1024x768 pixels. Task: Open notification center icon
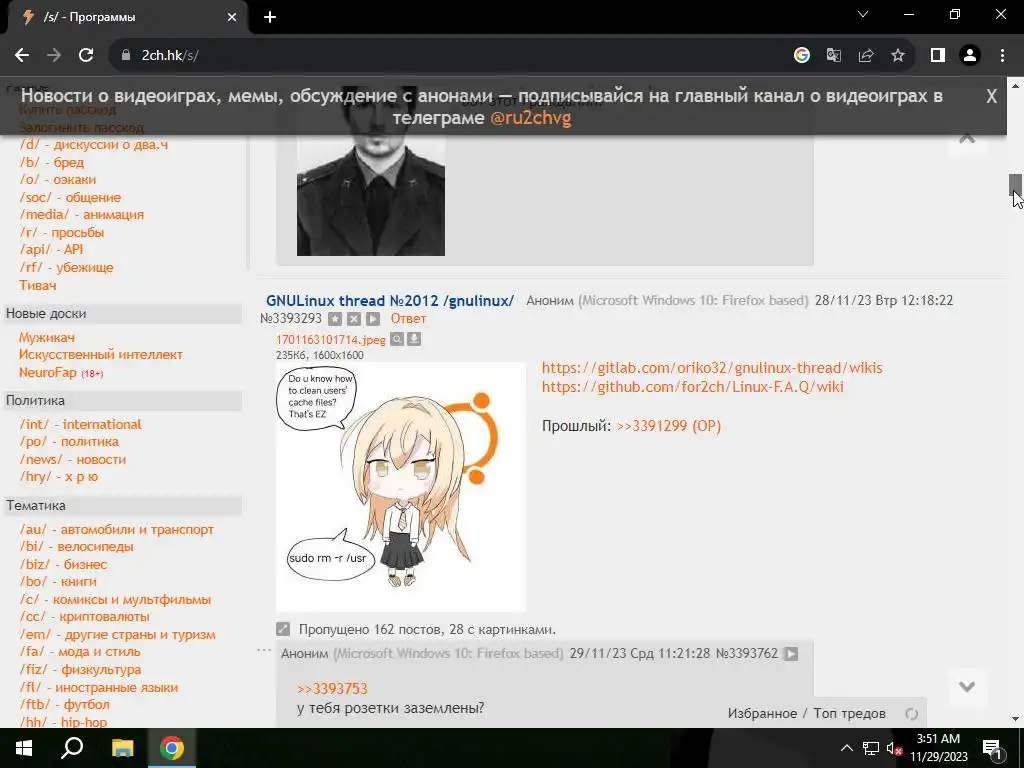(x=993, y=749)
